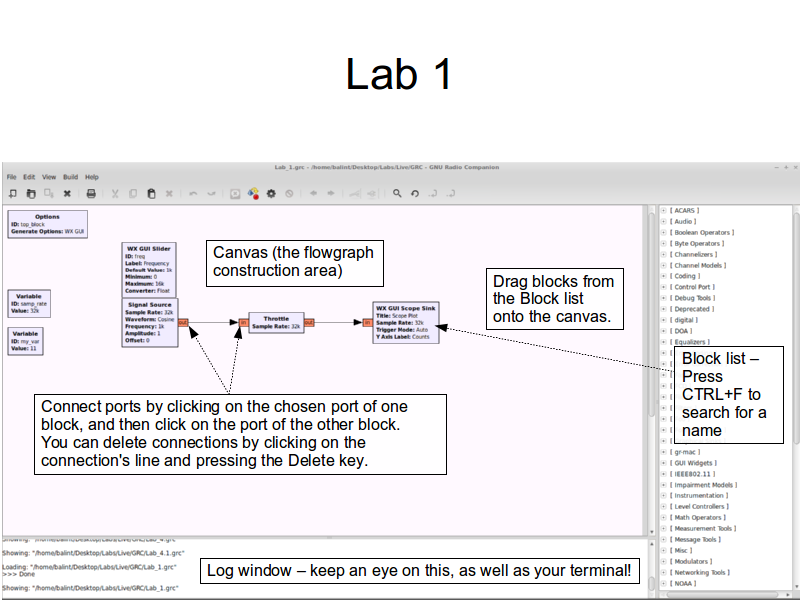
Task: Click the Execute flowgraph gear icon
Action: click(x=271, y=193)
